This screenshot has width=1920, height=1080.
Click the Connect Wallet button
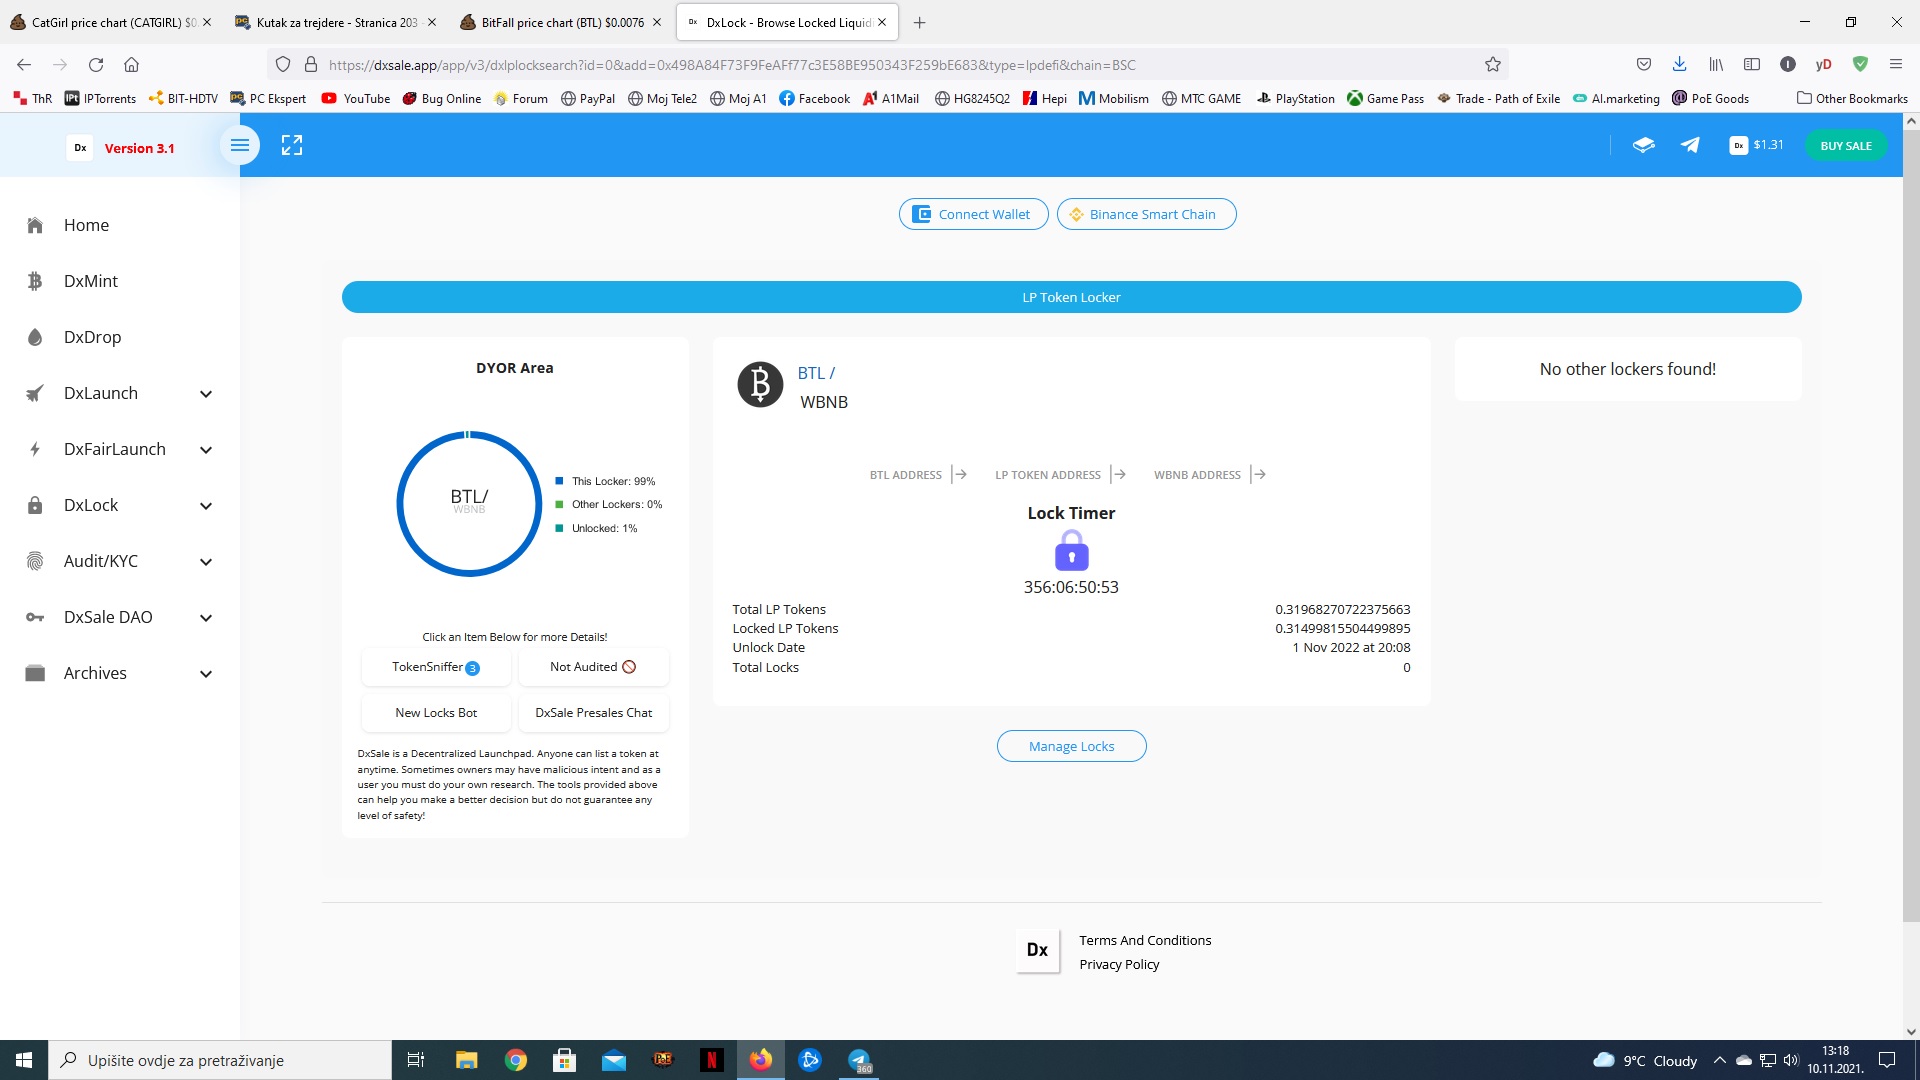pyautogui.click(x=973, y=214)
